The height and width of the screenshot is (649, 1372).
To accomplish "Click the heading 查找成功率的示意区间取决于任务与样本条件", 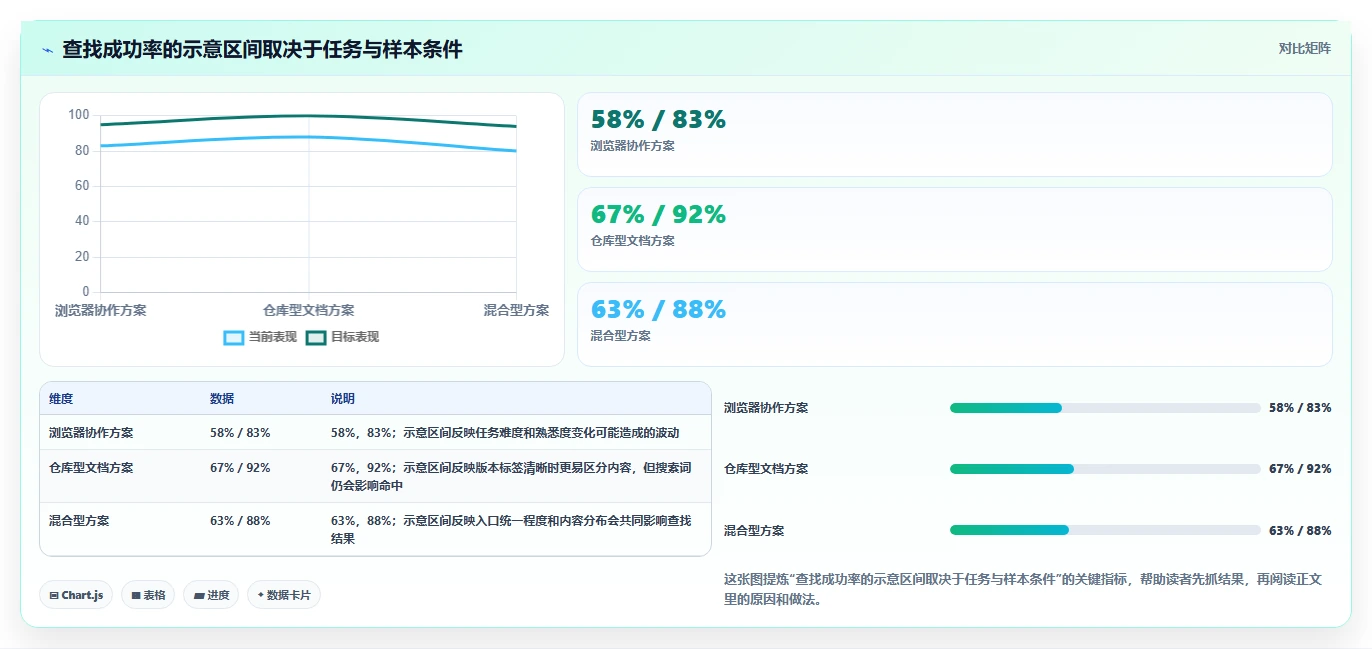I will 262,49.
